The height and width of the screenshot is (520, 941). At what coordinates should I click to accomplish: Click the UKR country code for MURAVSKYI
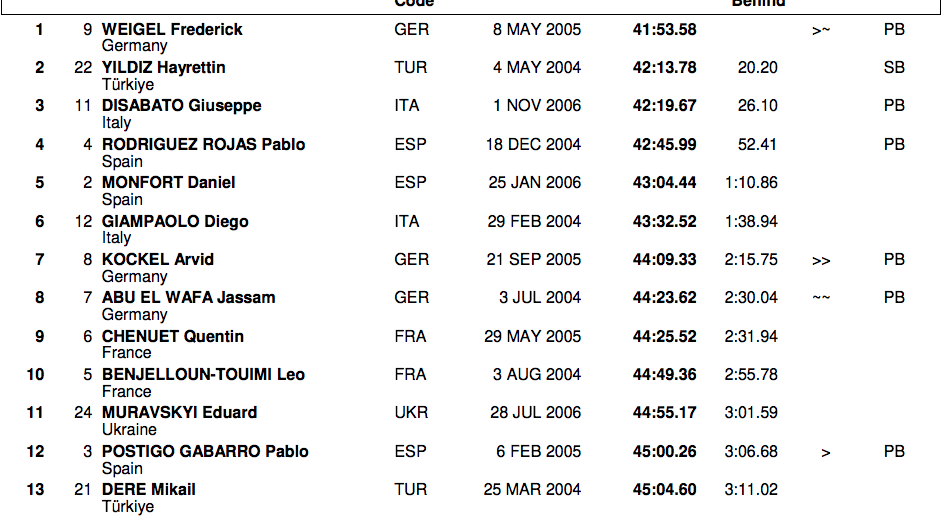(411, 413)
